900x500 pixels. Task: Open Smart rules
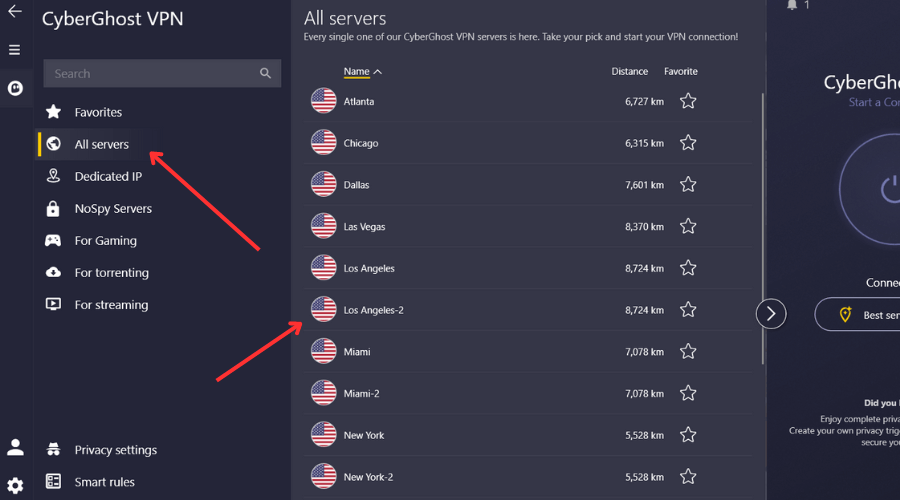104,482
